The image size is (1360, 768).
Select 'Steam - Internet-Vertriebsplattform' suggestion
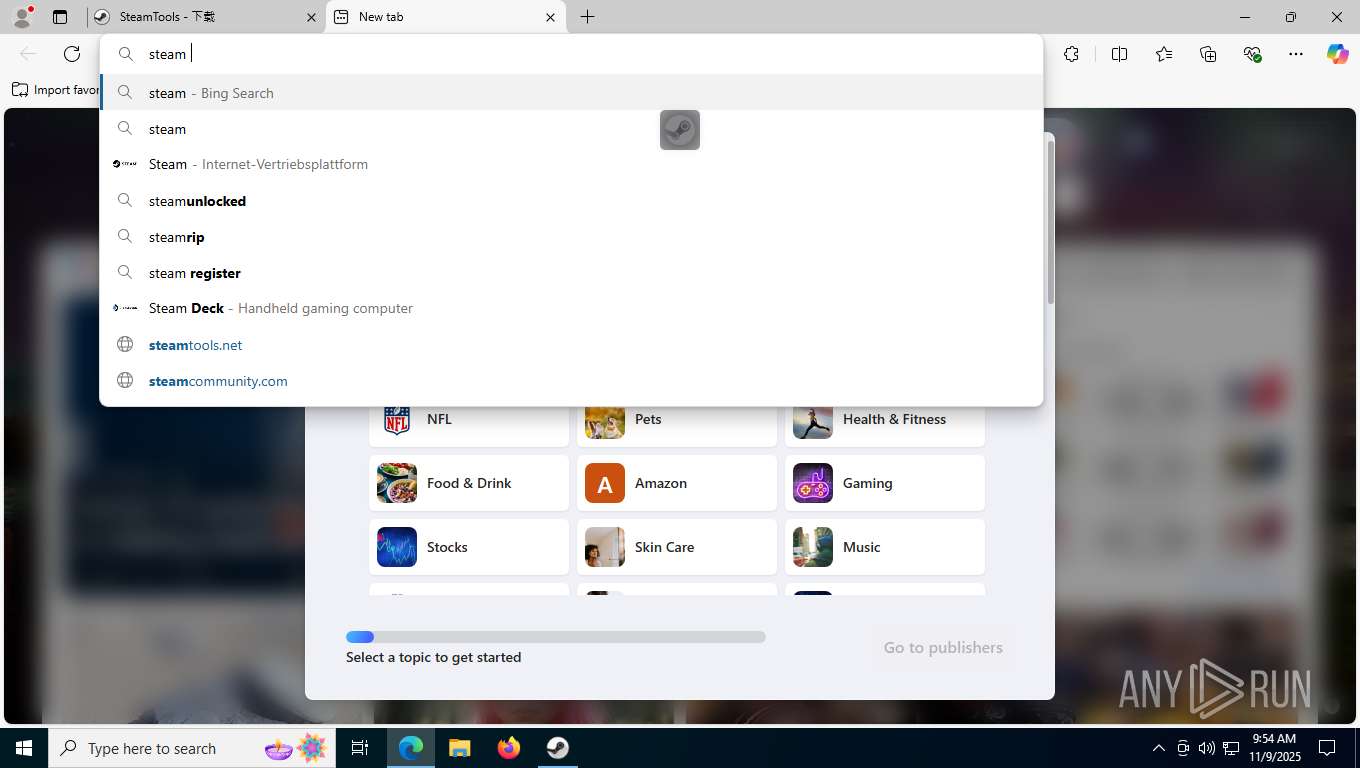(571, 164)
